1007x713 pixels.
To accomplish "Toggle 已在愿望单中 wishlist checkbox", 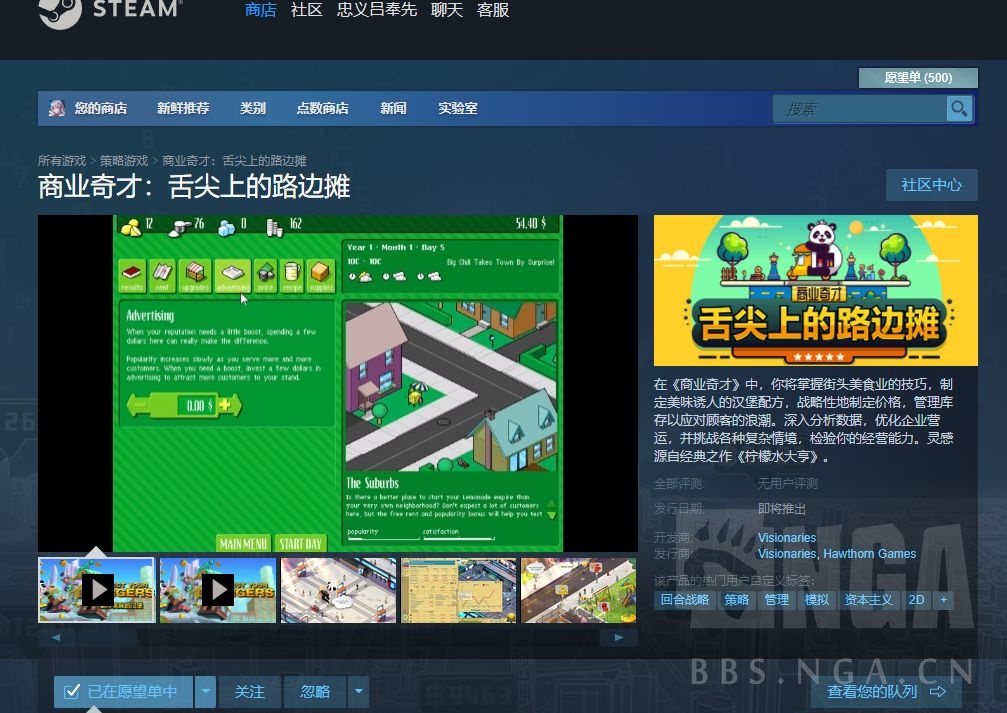I will pyautogui.click(x=72, y=691).
